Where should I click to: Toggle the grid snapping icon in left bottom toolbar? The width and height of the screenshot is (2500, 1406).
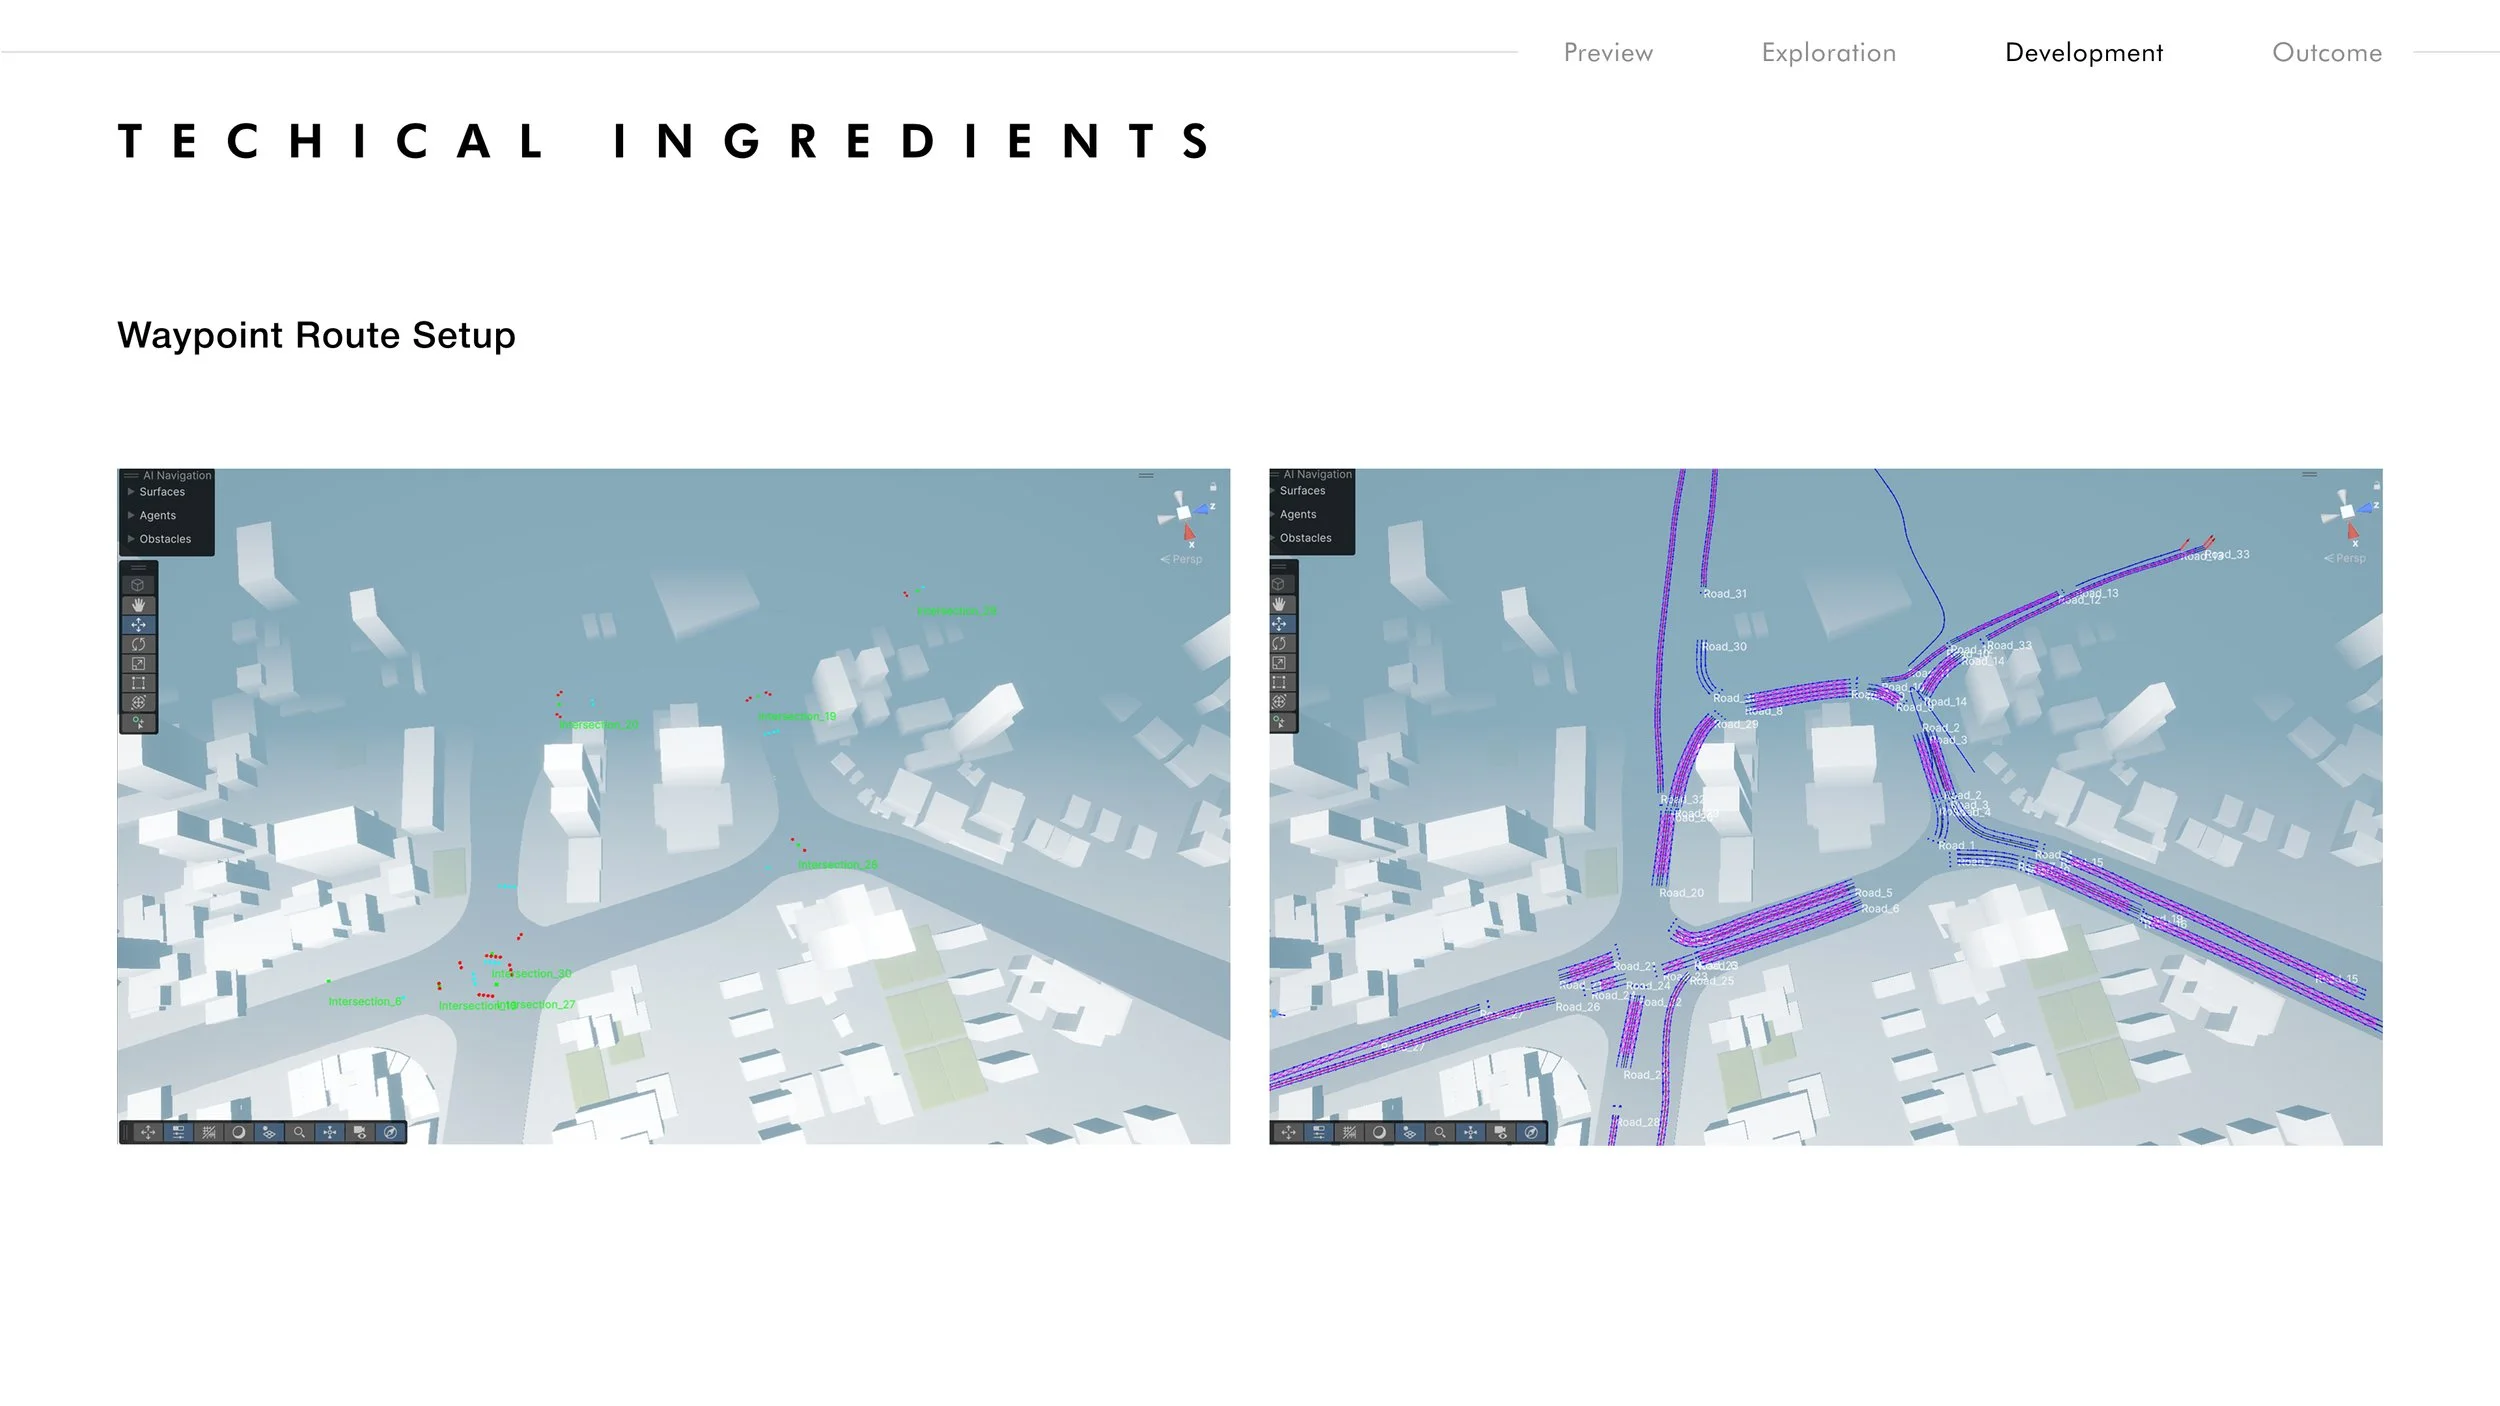209,1132
